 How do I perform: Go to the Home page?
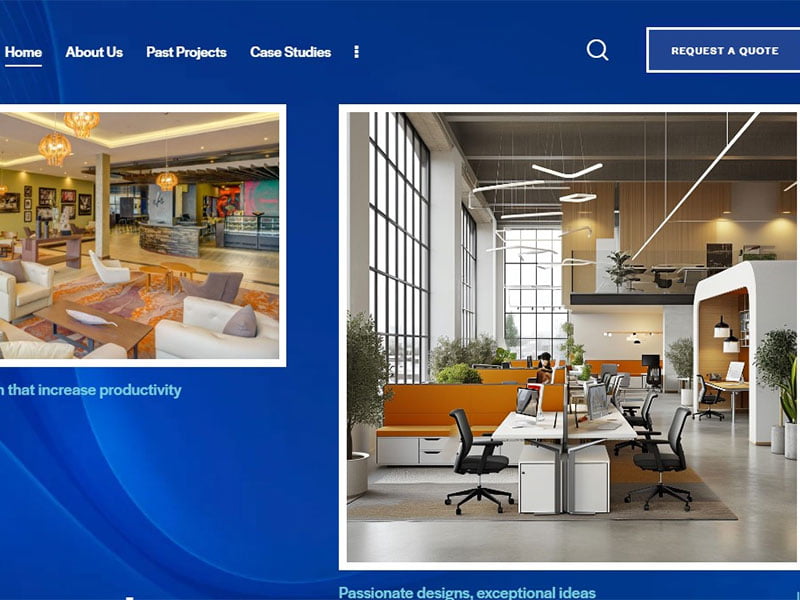click(23, 52)
